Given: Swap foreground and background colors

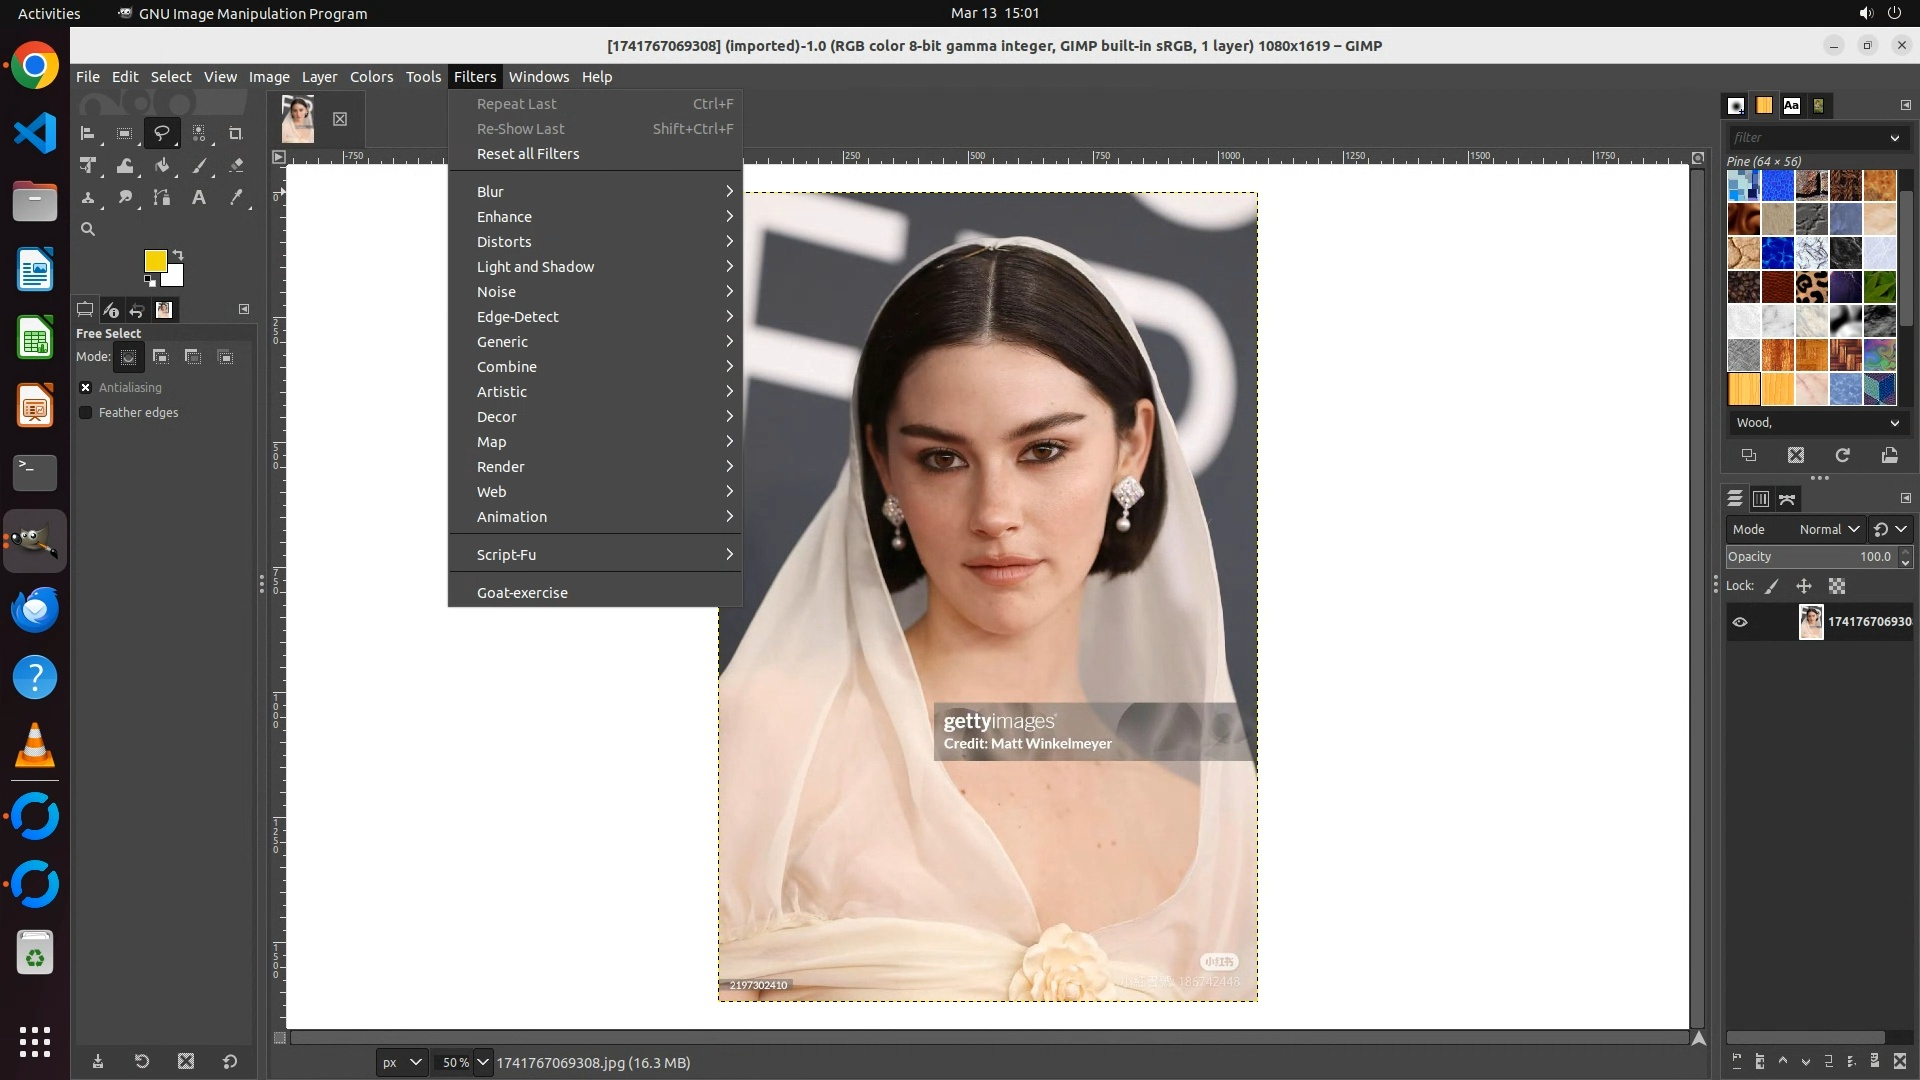Looking at the screenshot, I should (178, 254).
